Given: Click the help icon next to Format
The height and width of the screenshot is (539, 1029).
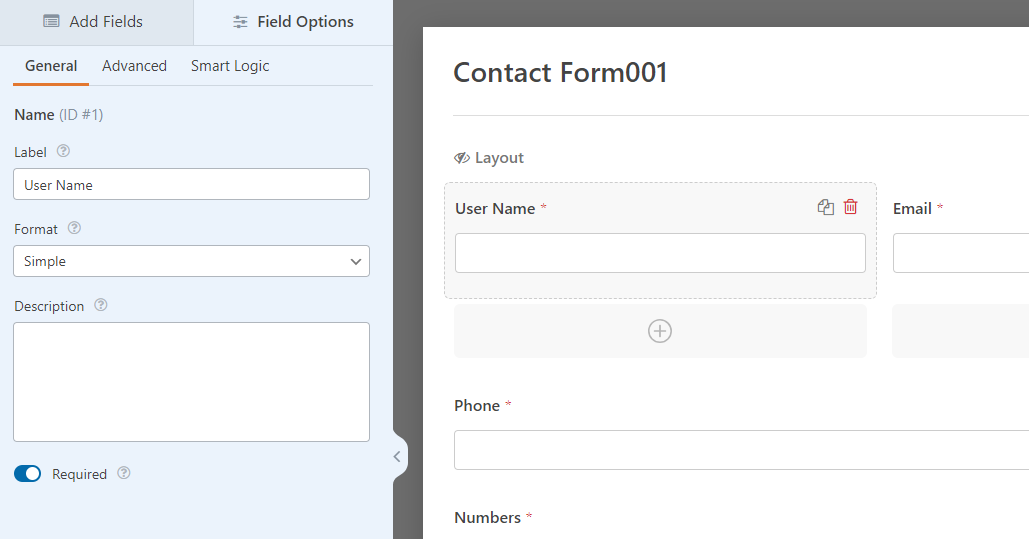Looking at the screenshot, I should [x=74, y=229].
